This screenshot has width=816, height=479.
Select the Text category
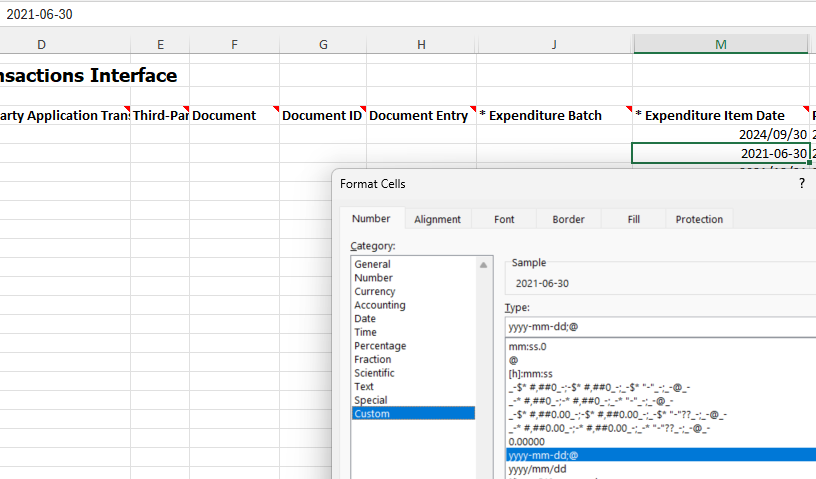pyautogui.click(x=413, y=386)
